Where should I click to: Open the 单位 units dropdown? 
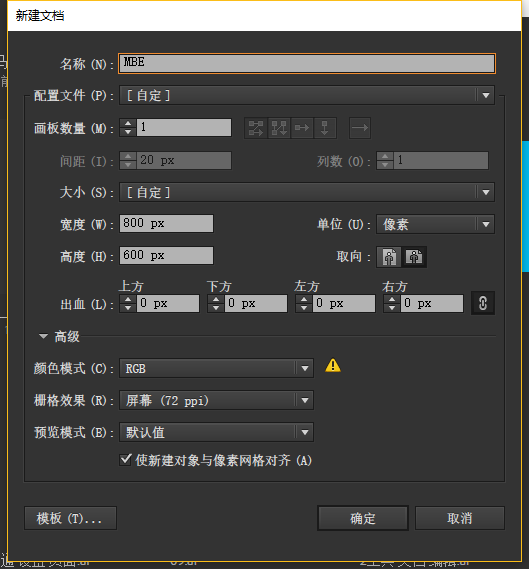(435, 224)
